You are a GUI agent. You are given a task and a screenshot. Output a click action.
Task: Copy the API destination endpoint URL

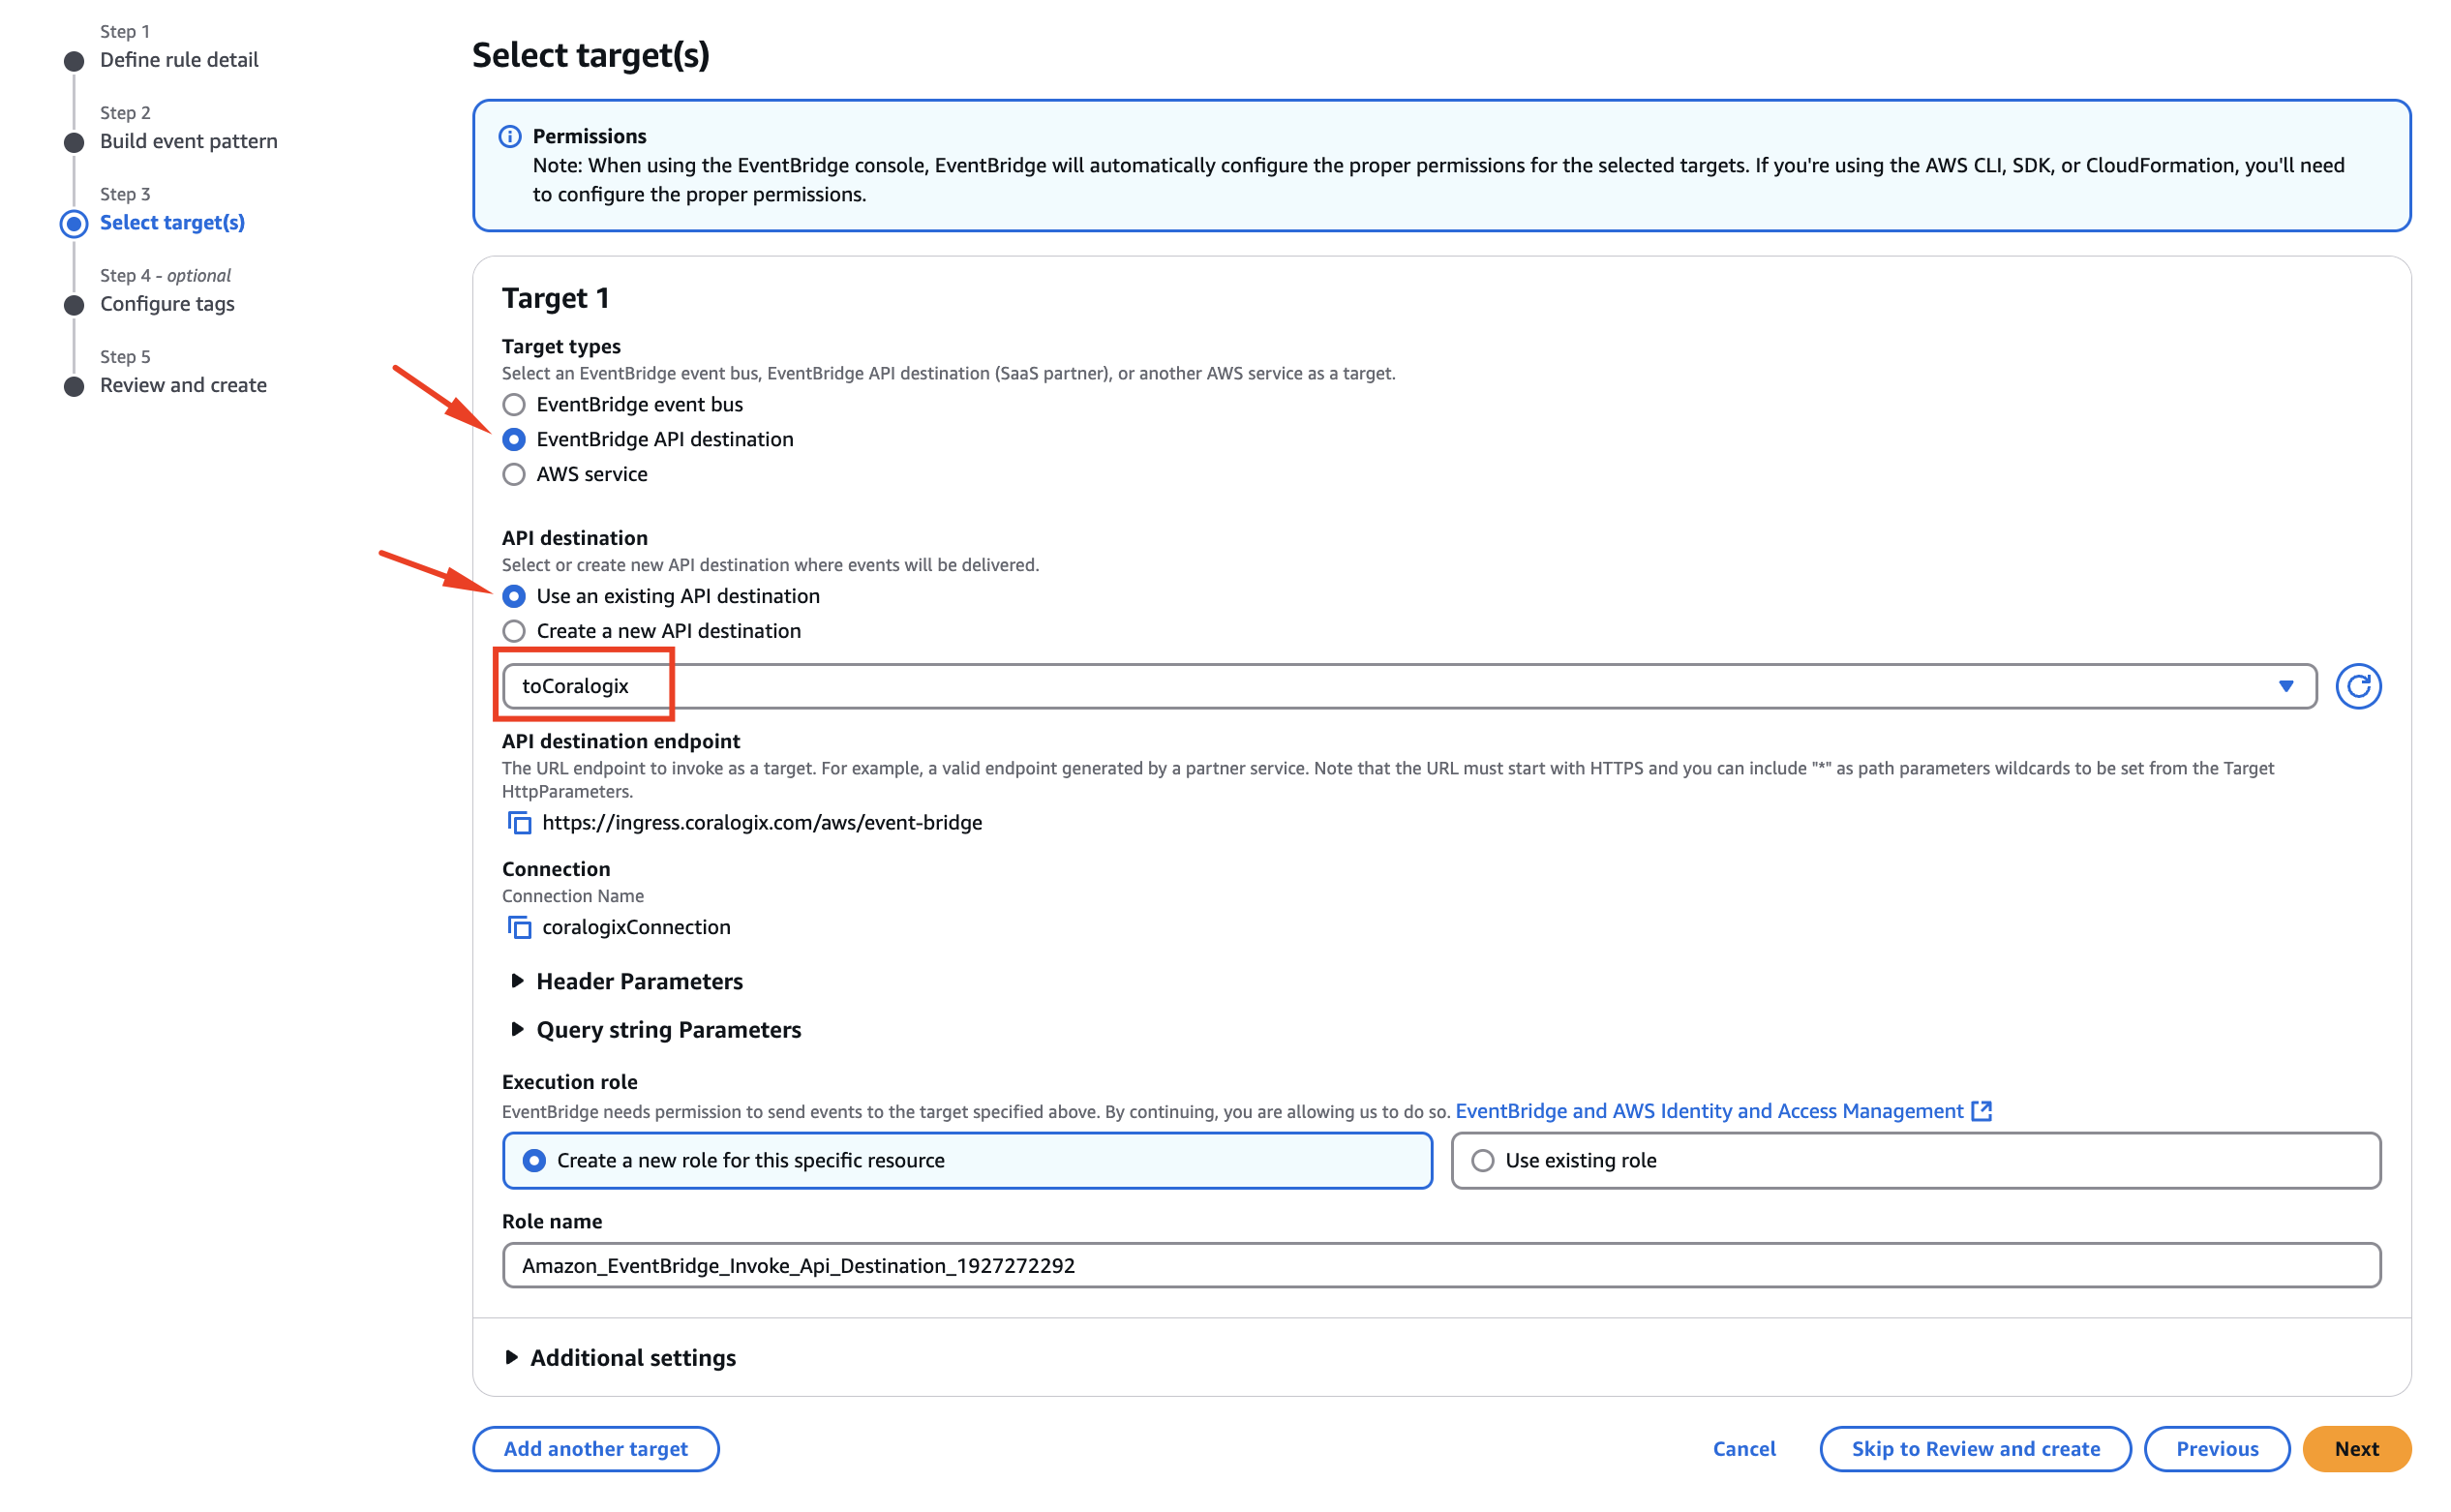(519, 822)
